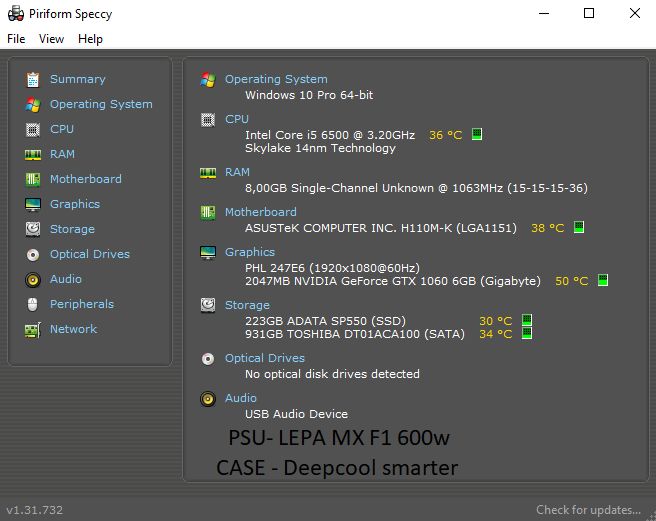This screenshot has width=656, height=521.
Task: Click the RAM module icon in sidebar
Action: click(33, 154)
